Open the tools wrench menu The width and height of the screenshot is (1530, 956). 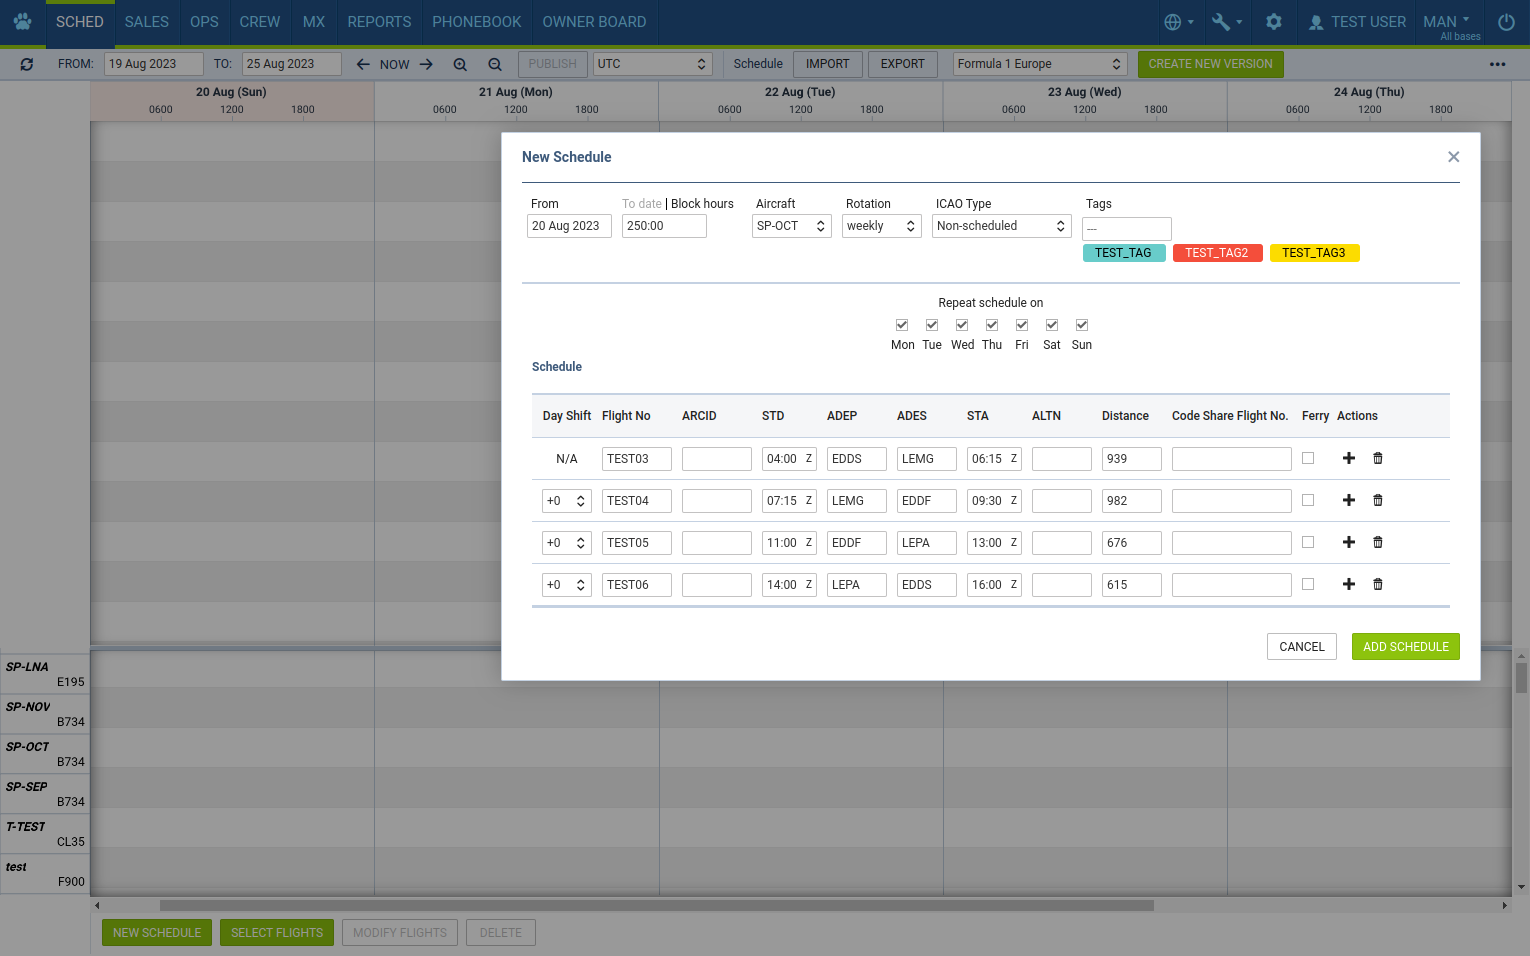[1222, 21]
